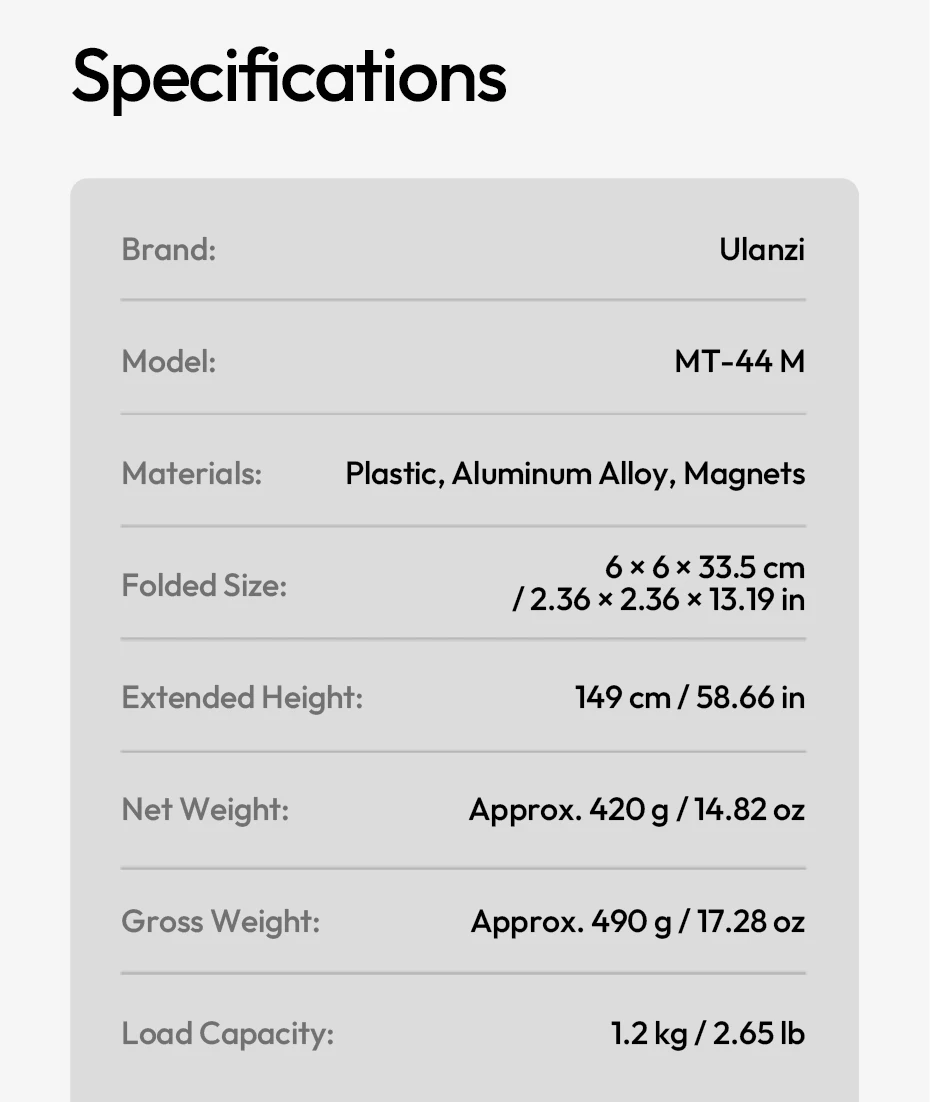This screenshot has width=930, height=1102.
Task: Click Approx. 490 g / 17.28 oz value
Action: tap(638, 922)
